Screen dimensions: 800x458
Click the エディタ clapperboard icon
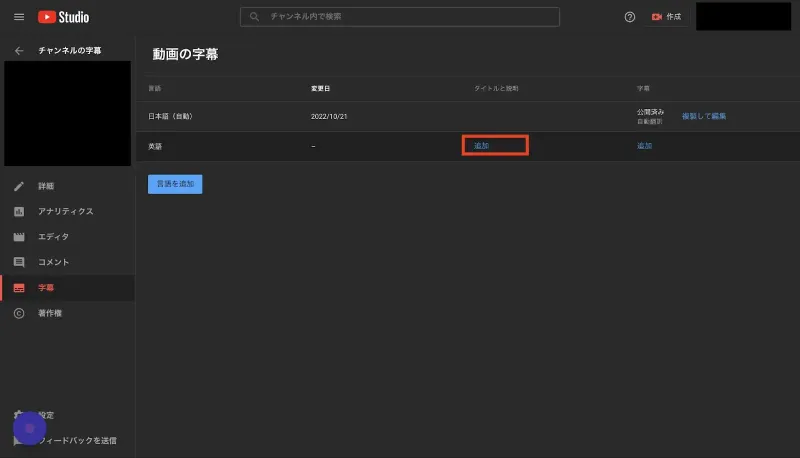pos(19,237)
